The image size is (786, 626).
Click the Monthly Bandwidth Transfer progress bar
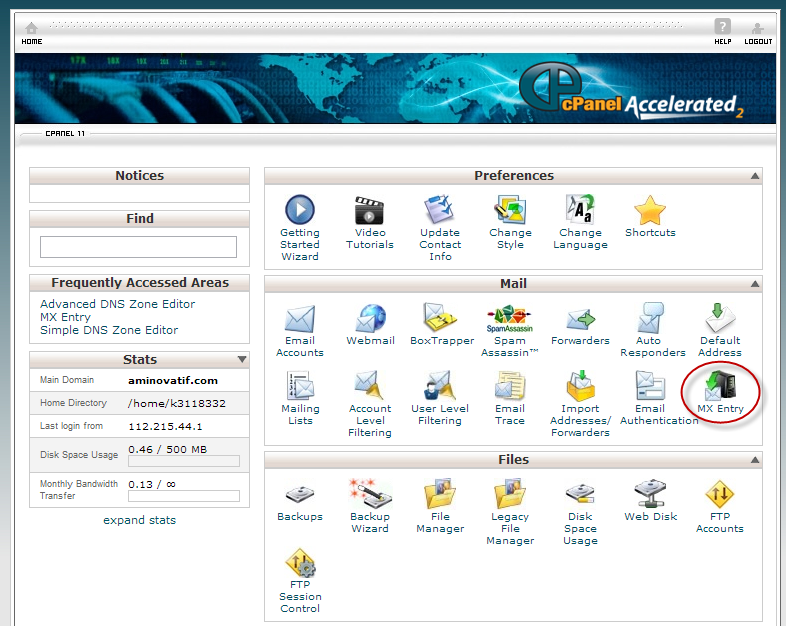pos(184,496)
